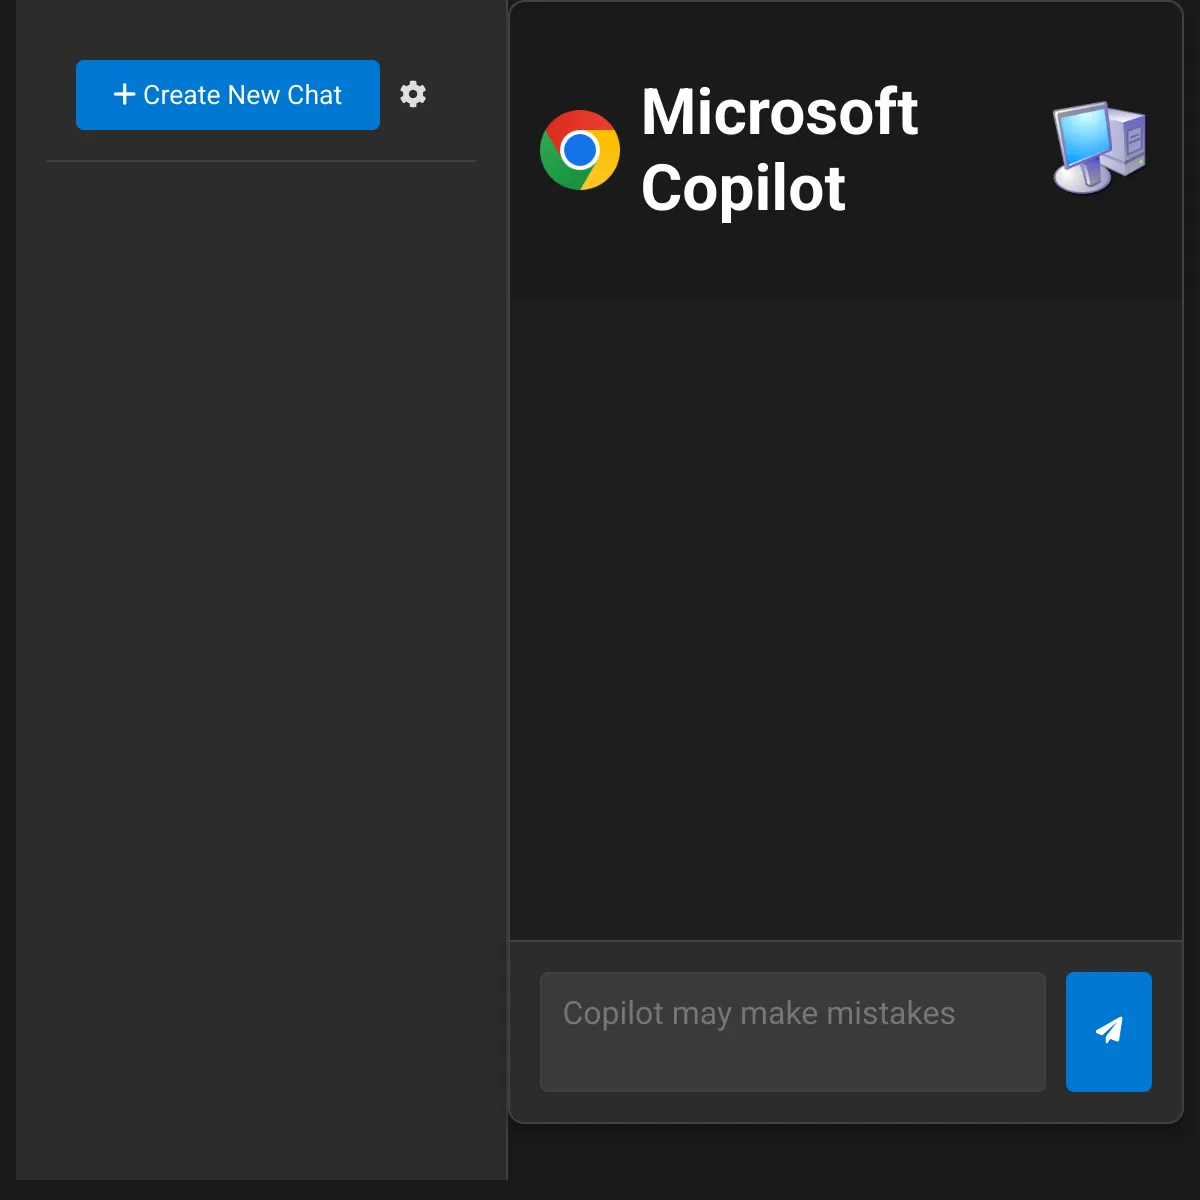
Task: Send message with the paper plane button
Action: (x=1109, y=1031)
